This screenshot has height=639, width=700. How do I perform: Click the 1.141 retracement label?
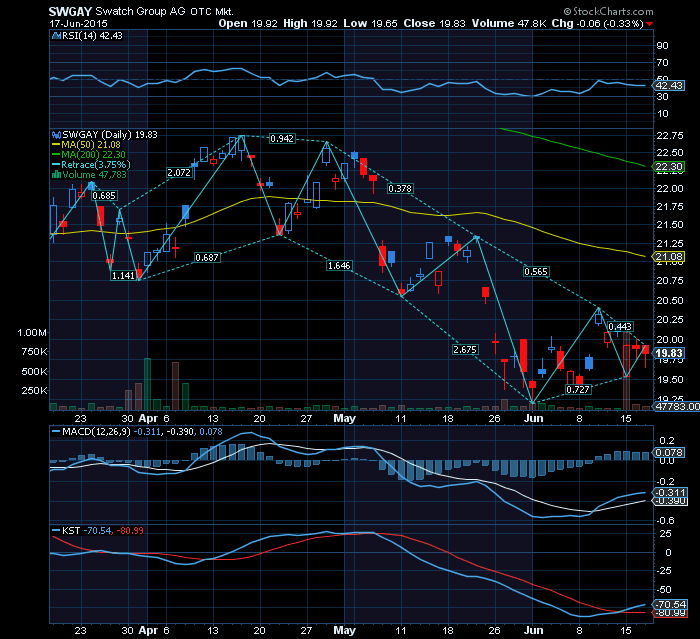123,276
